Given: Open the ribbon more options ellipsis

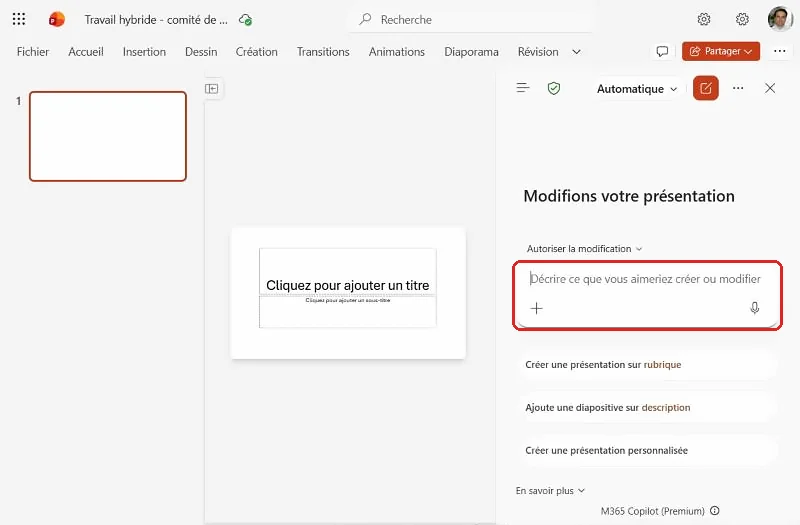Looking at the screenshot, I should pyautogui.click(x=780, y=51).
